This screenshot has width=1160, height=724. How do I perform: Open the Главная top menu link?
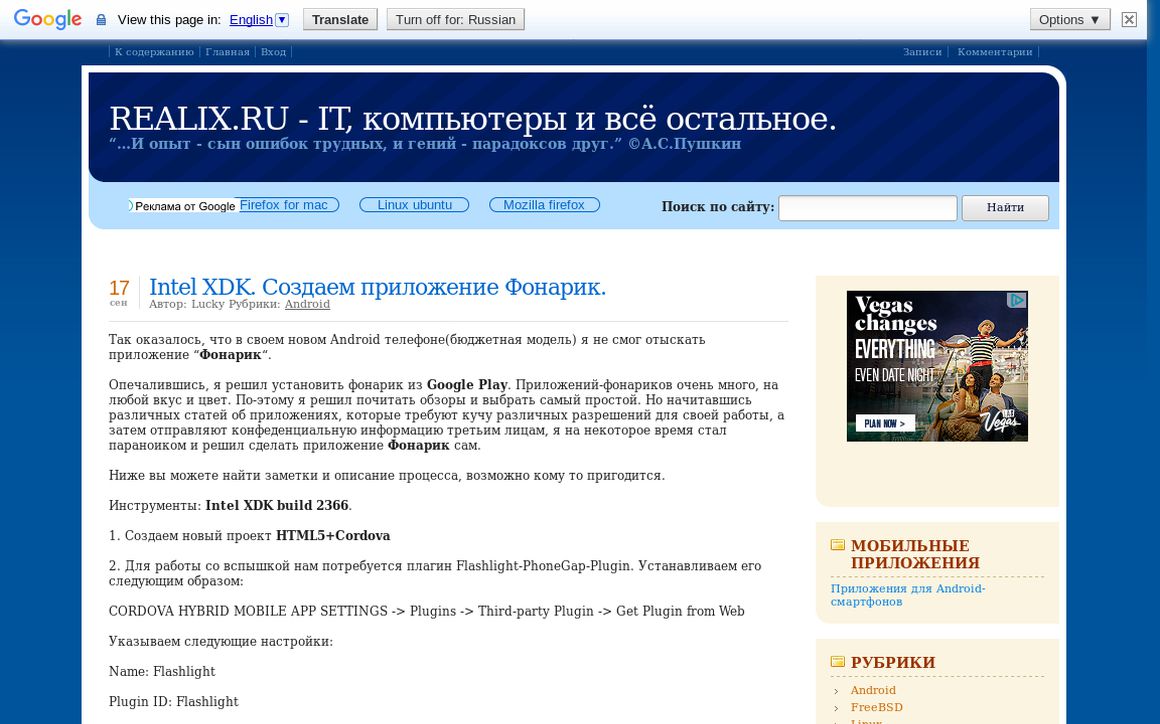pyautogui.click(x=227, y=52)
